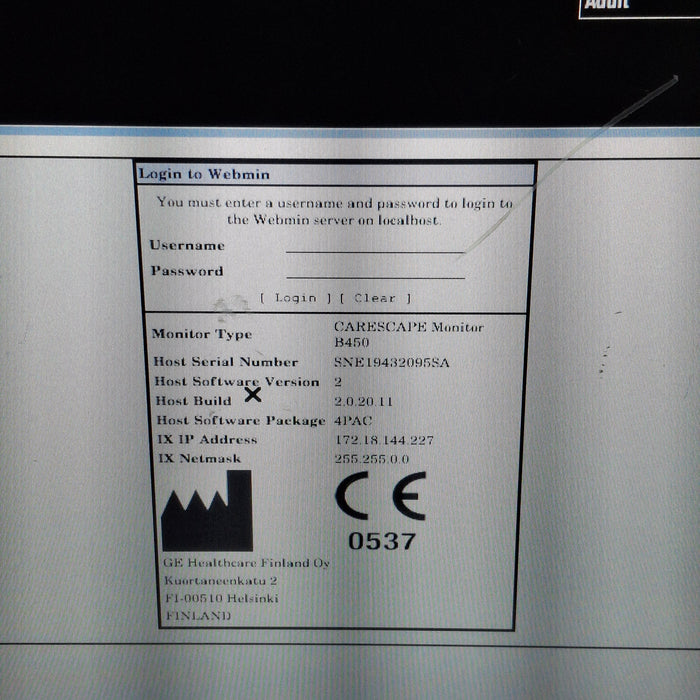Click the Host Software Version label
The height and width of the screenshot is (700, 700).
[x=237, y=381]
